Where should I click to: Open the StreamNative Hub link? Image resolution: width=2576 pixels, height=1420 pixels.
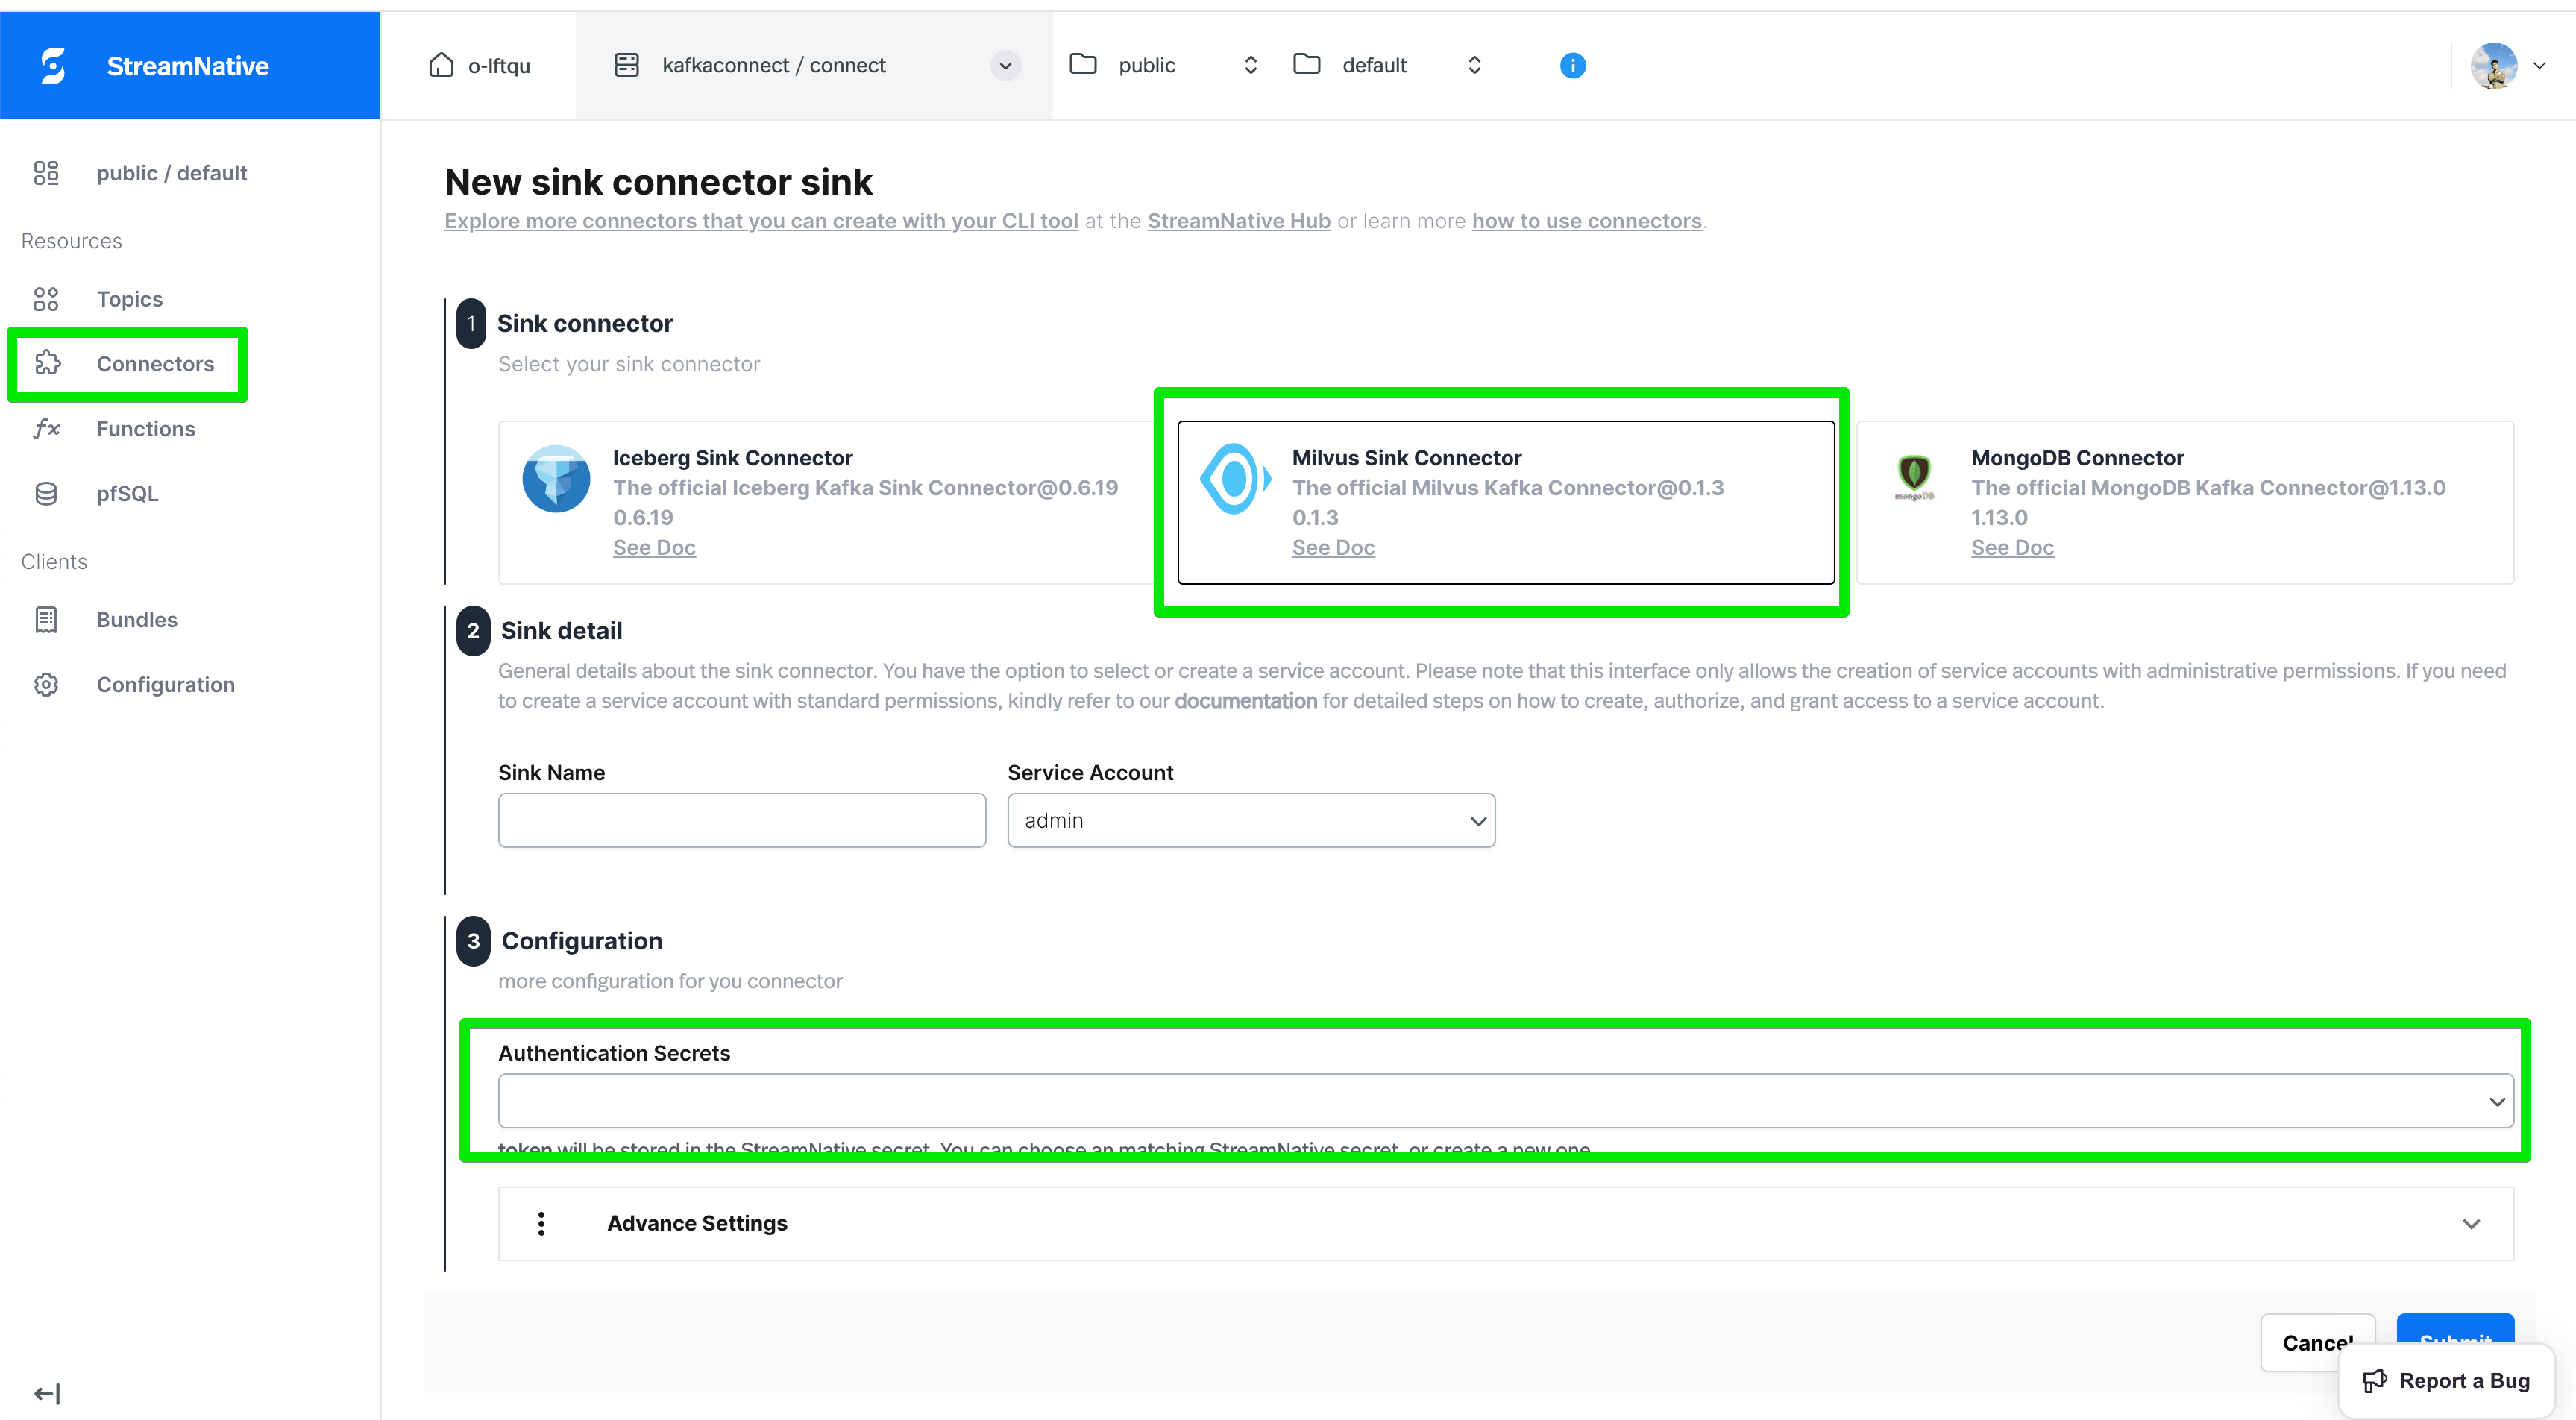[1239, 221]
